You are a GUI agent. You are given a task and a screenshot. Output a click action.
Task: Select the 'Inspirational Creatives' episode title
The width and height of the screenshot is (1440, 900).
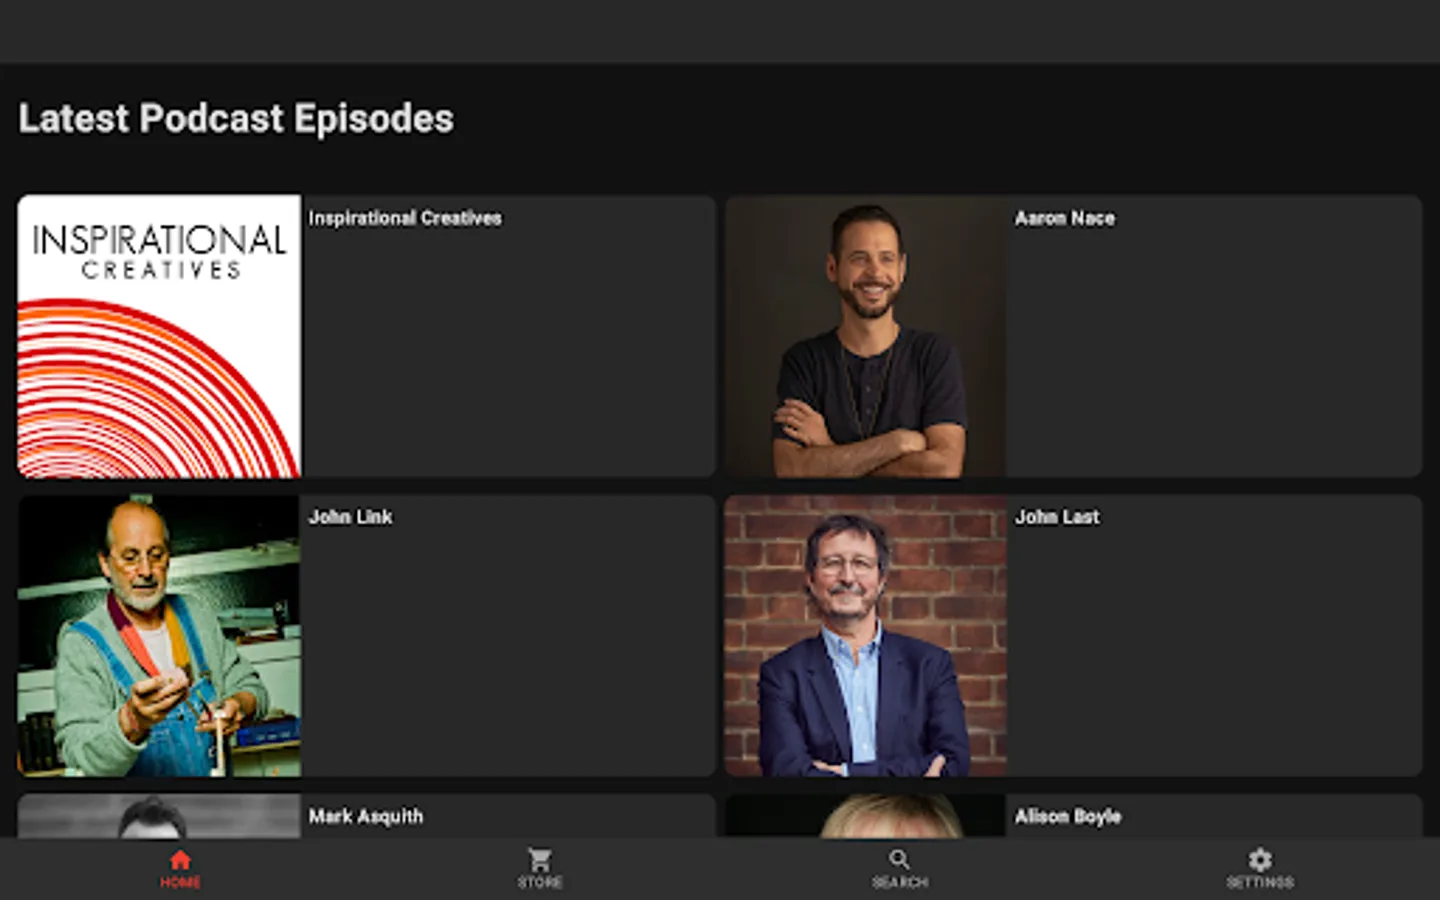tap(405, 218)
